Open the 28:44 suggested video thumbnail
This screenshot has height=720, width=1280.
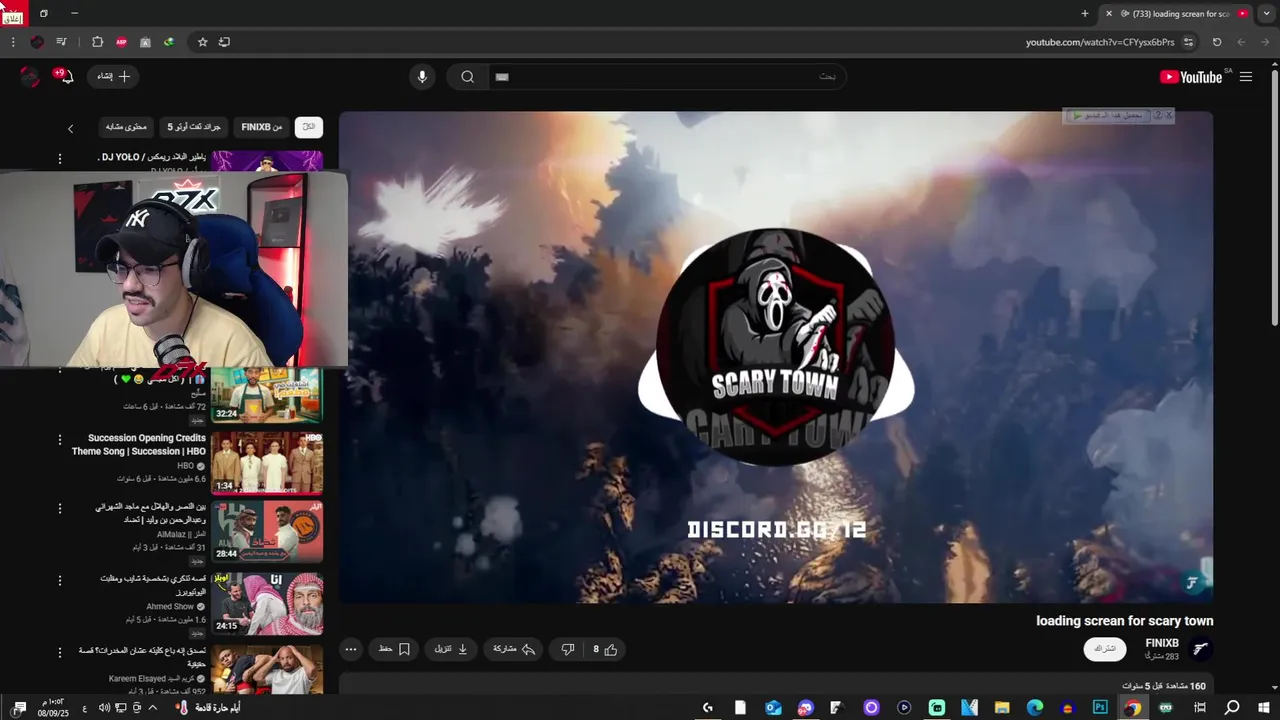[267, 531]
